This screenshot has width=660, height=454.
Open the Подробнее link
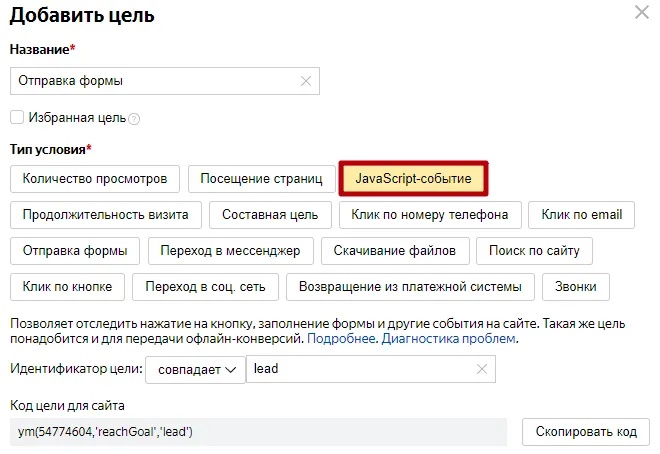point(342,339)
